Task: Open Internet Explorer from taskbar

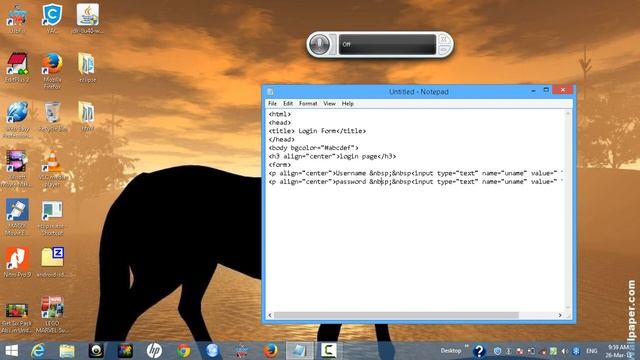Action: [x=38, y=351]
